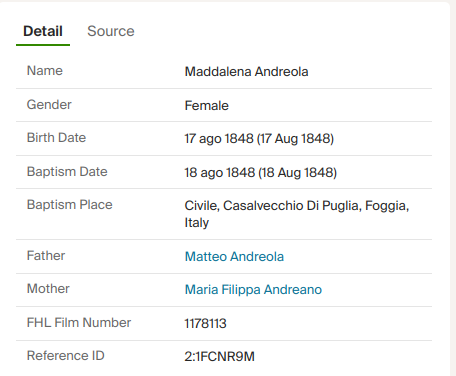Open the Maria Filippa Andreano mother link
This screenshot has width=456, height=376.
pyautogui.click(x=253, y=289)
